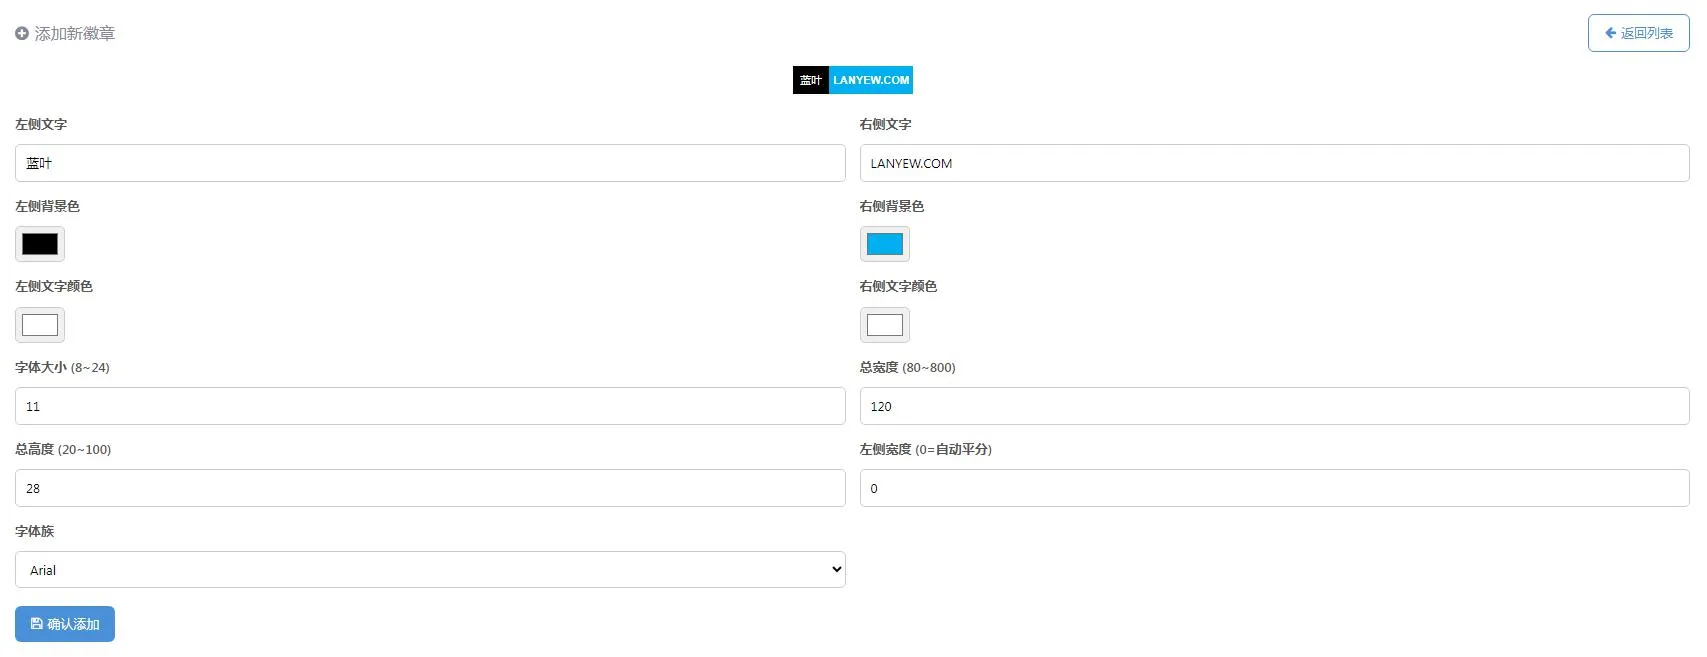The image size is (1707, 657).
Task: Open the white left text color picker
Action: pos(40,325)
